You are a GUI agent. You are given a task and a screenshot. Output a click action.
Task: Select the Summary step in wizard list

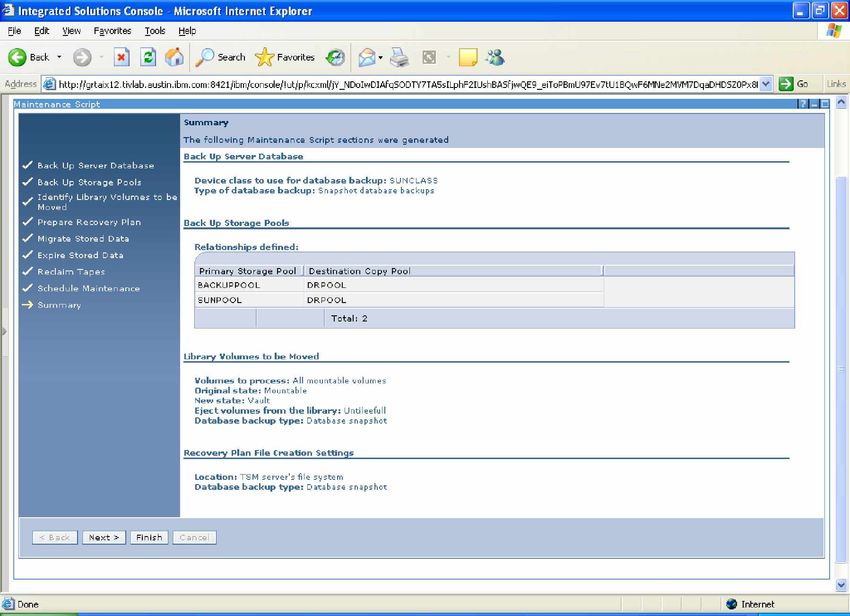pyautogui.click(x=59, y=305)
